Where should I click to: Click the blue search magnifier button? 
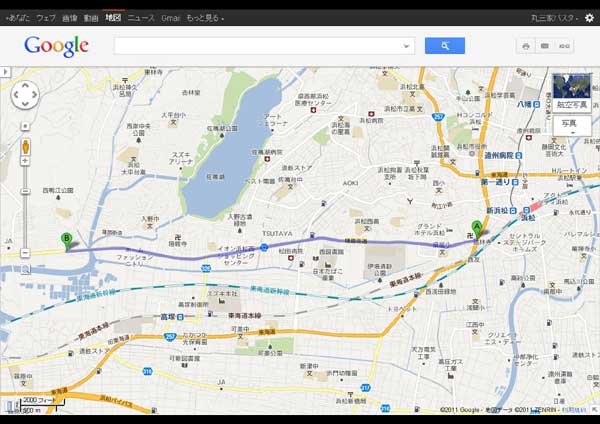click(x=445, y=46)
